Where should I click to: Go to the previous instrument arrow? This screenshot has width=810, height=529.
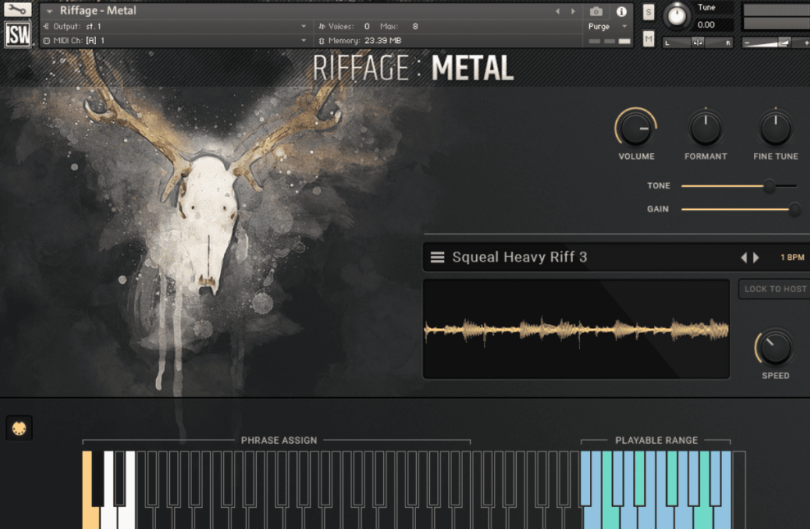coord(557,11)
